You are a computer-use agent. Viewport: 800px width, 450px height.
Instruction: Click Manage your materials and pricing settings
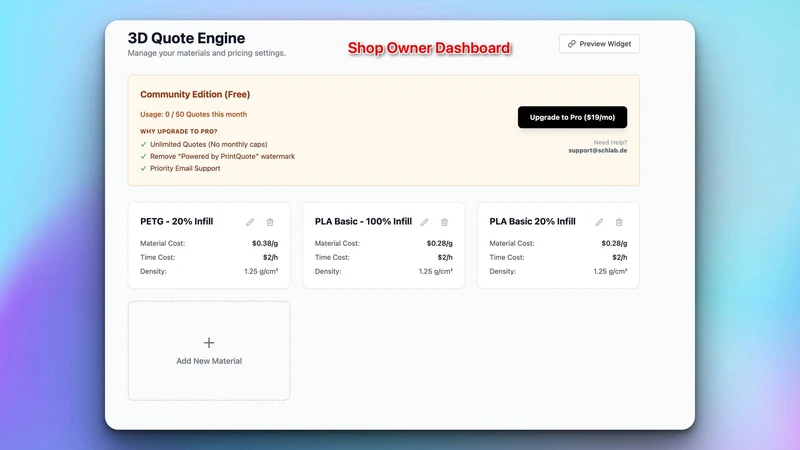point(207,53)
